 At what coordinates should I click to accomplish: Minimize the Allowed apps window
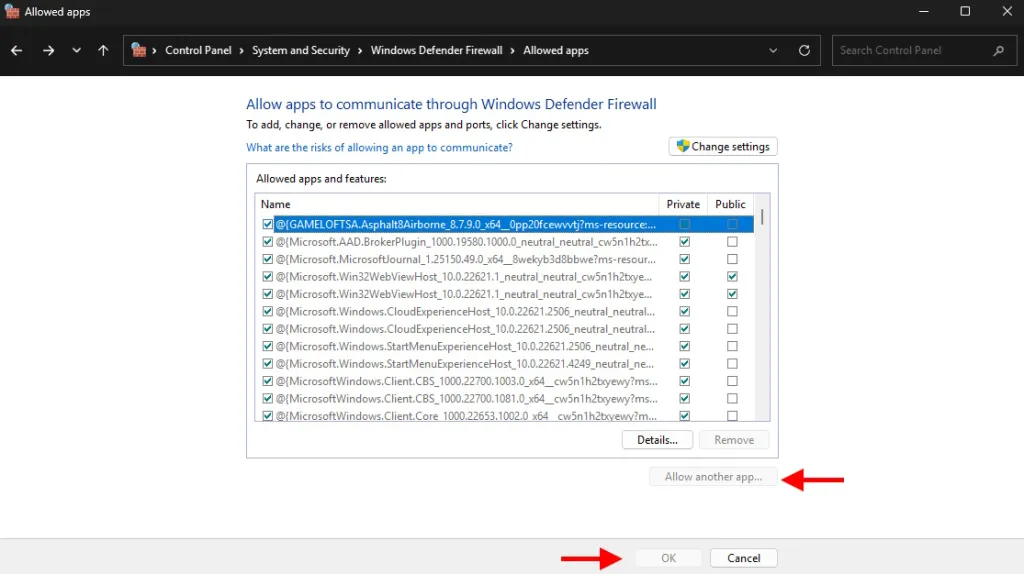coord(923,12)
